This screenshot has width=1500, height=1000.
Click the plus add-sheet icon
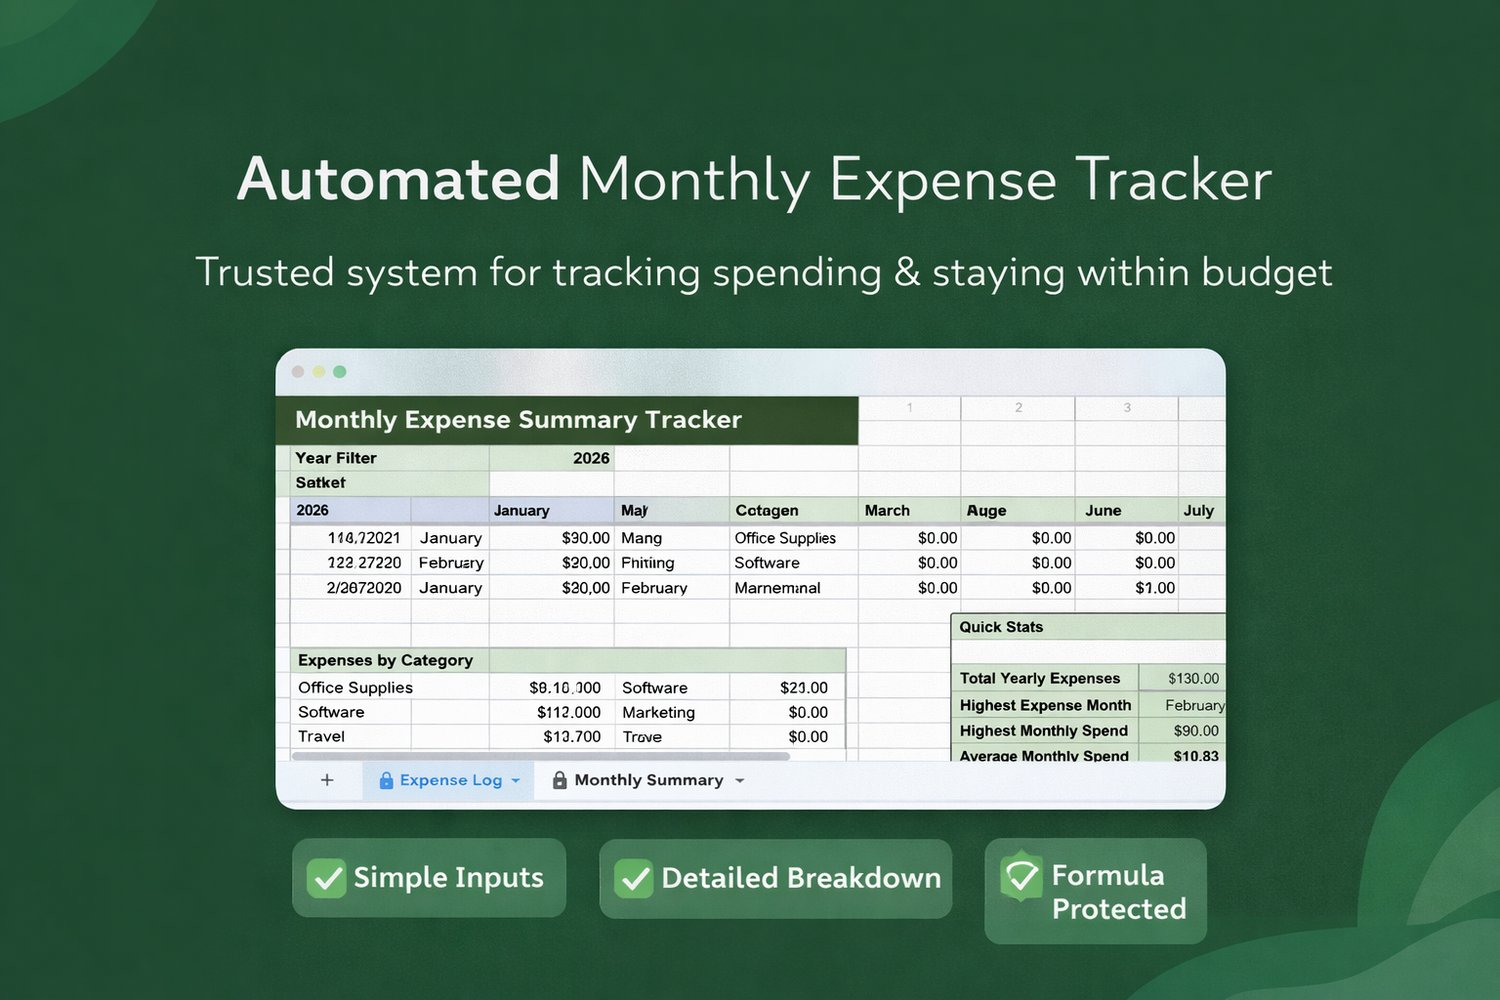click(x=327, y=780)
